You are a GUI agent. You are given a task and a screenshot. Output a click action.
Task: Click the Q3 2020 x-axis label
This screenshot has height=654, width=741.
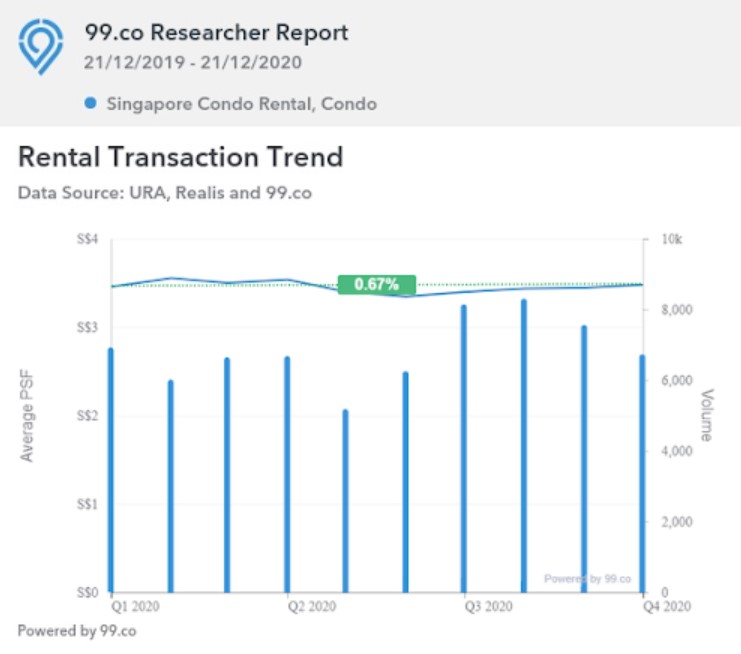click(x=489, y=606)
